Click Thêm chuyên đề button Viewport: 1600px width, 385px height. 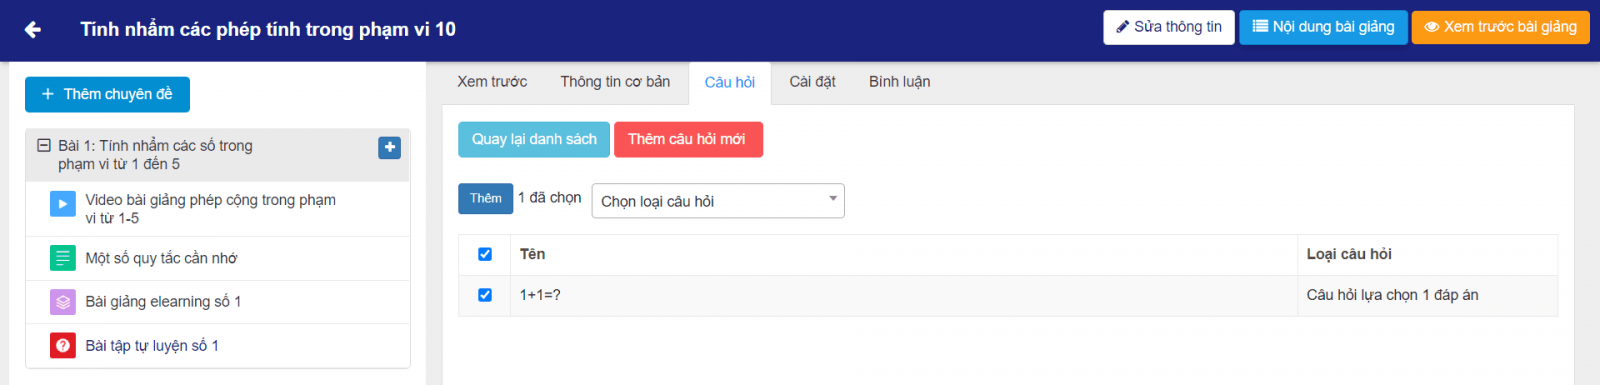coord(107,94)
